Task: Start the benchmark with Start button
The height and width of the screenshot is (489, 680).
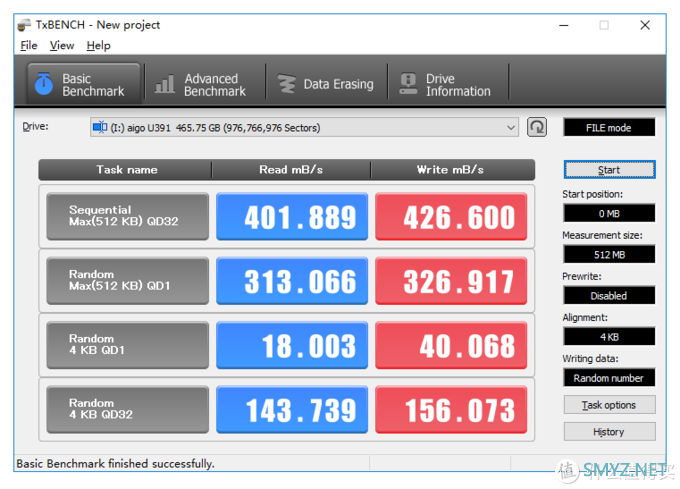Action: [609, 170]
